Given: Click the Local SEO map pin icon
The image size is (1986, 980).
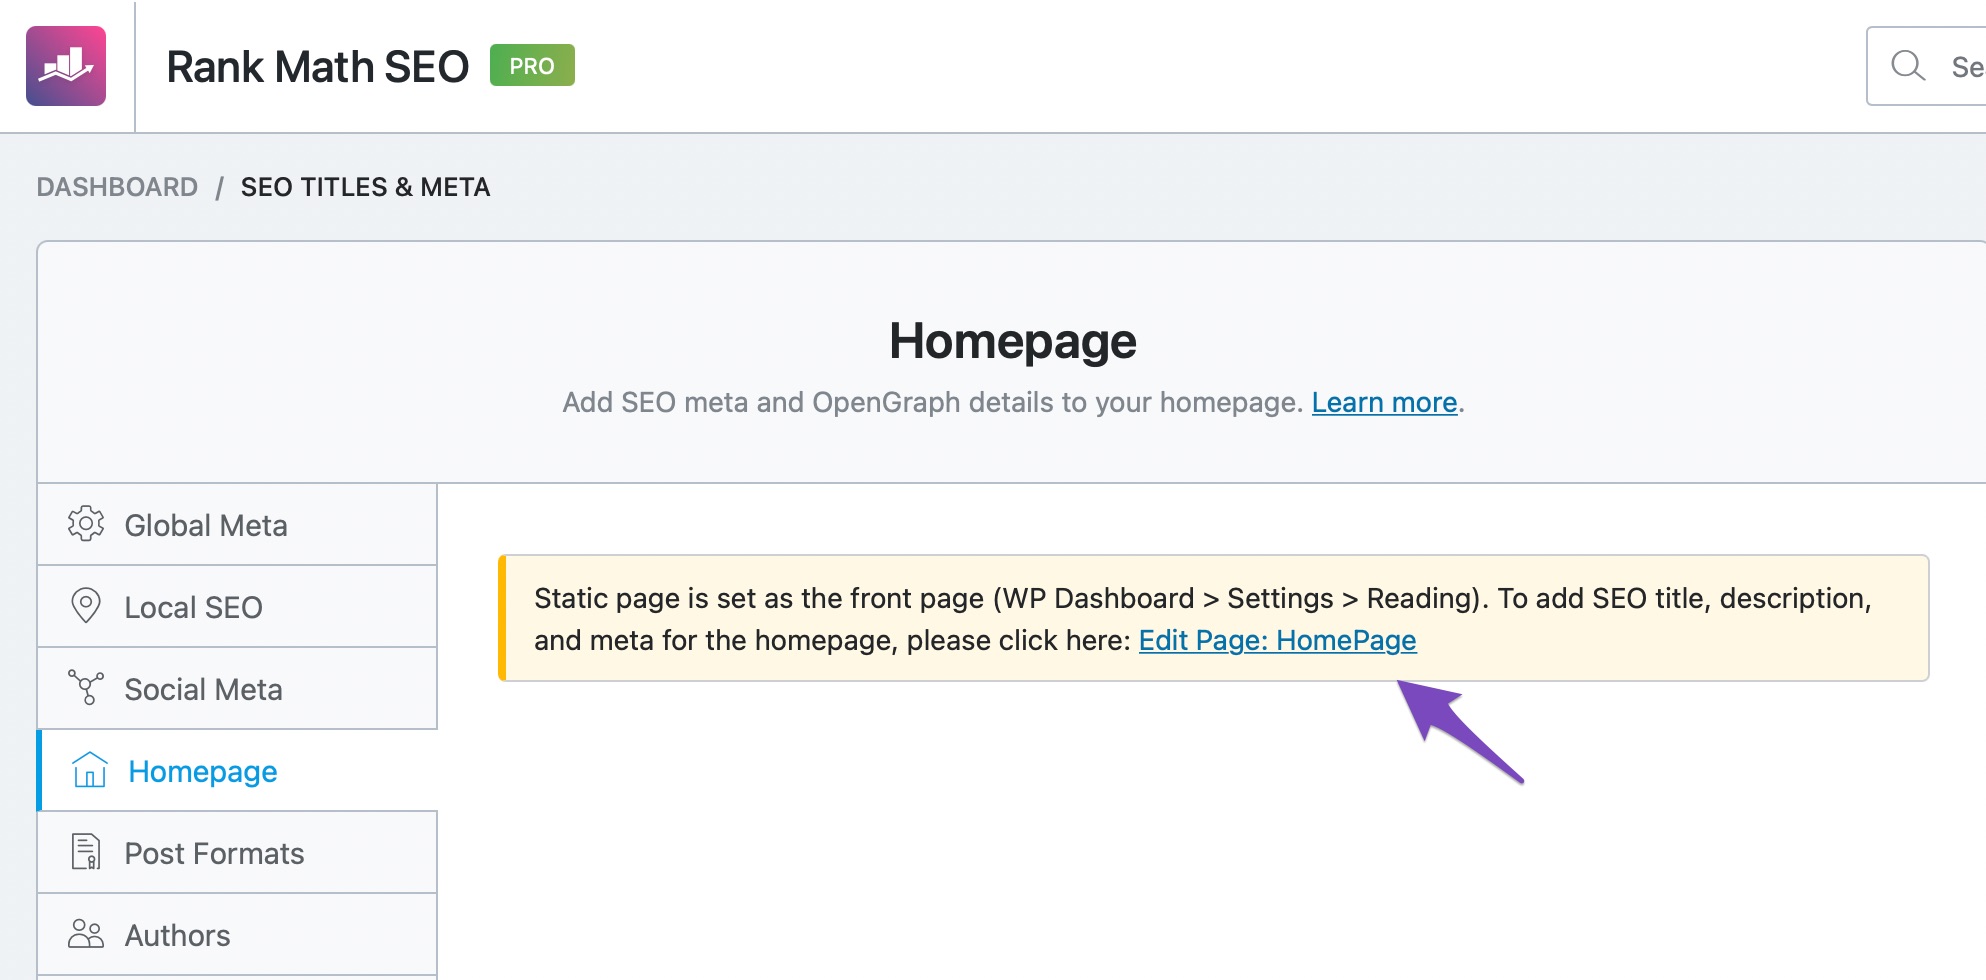Looking at the screenshot, I should (x=86, y=606).
